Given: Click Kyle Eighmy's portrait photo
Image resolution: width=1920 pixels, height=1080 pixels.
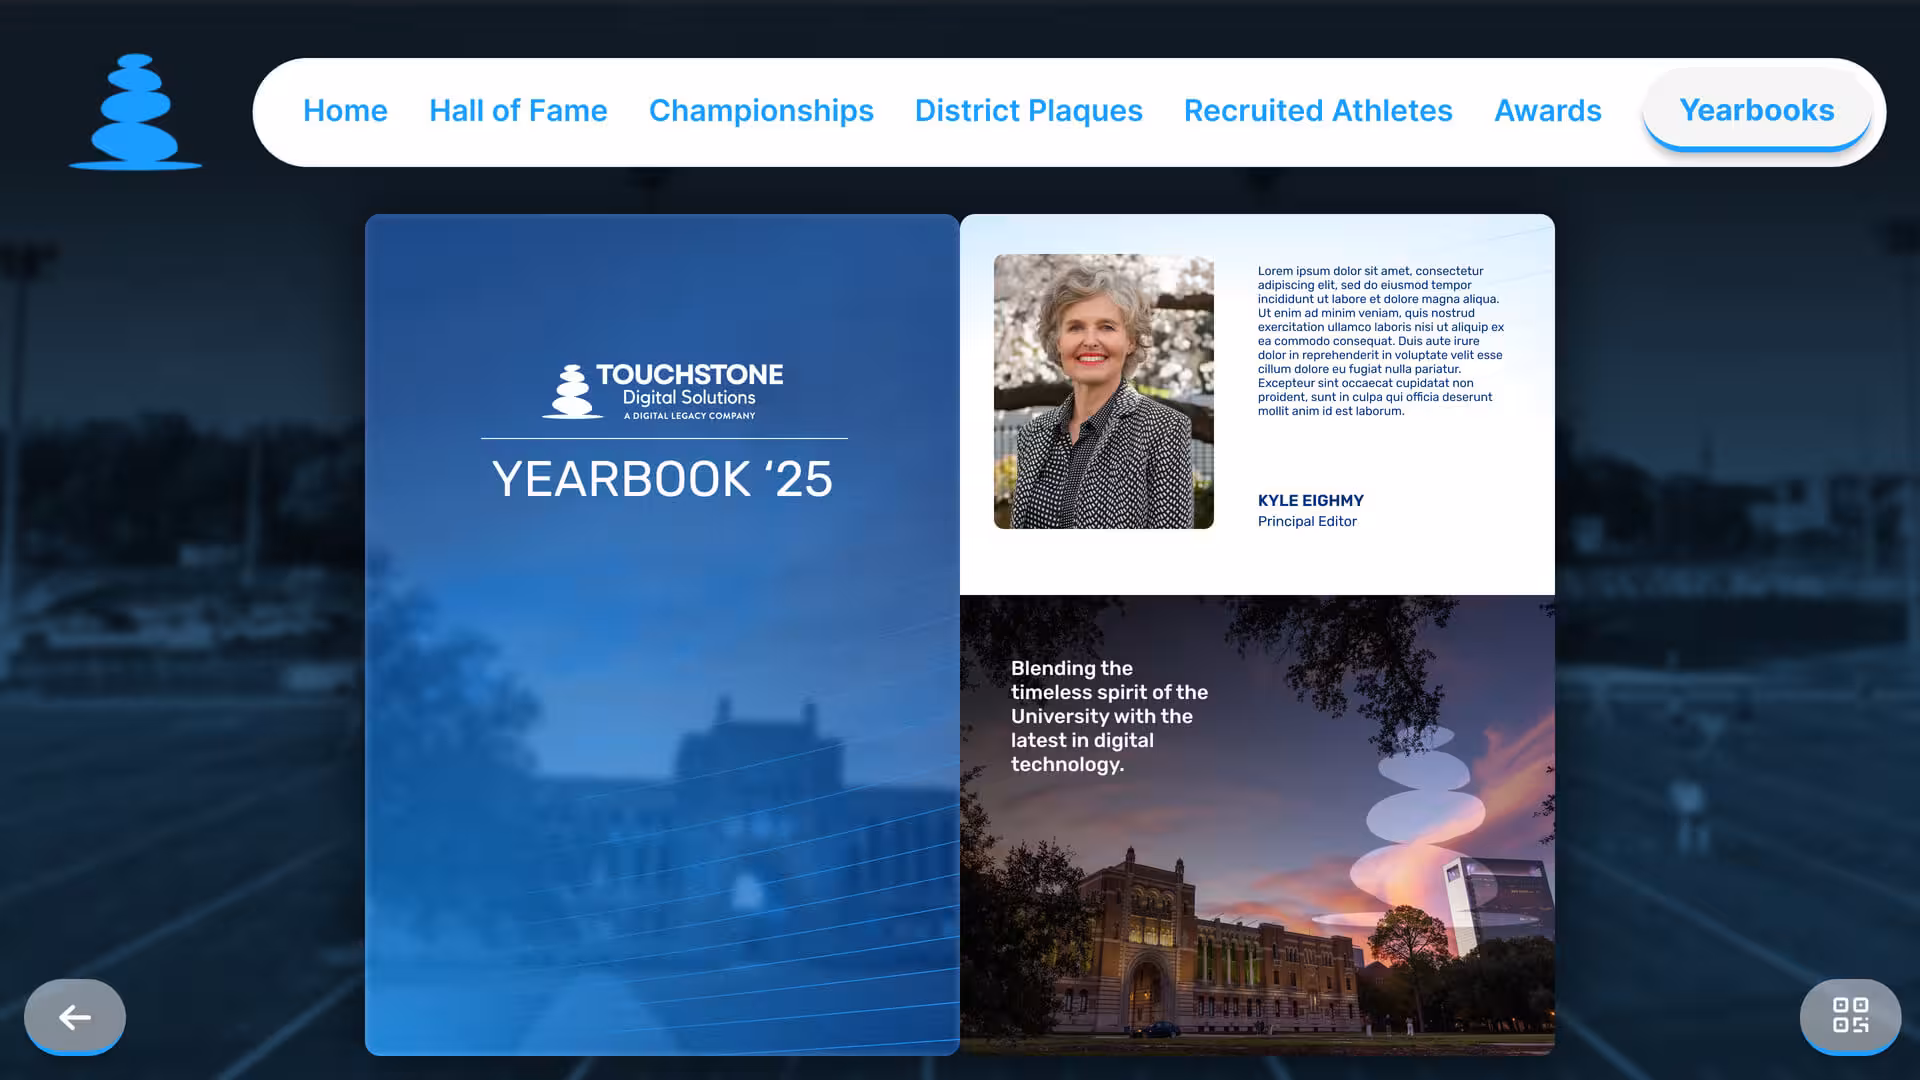Looking at the screenshot, I should (1103, 391).
